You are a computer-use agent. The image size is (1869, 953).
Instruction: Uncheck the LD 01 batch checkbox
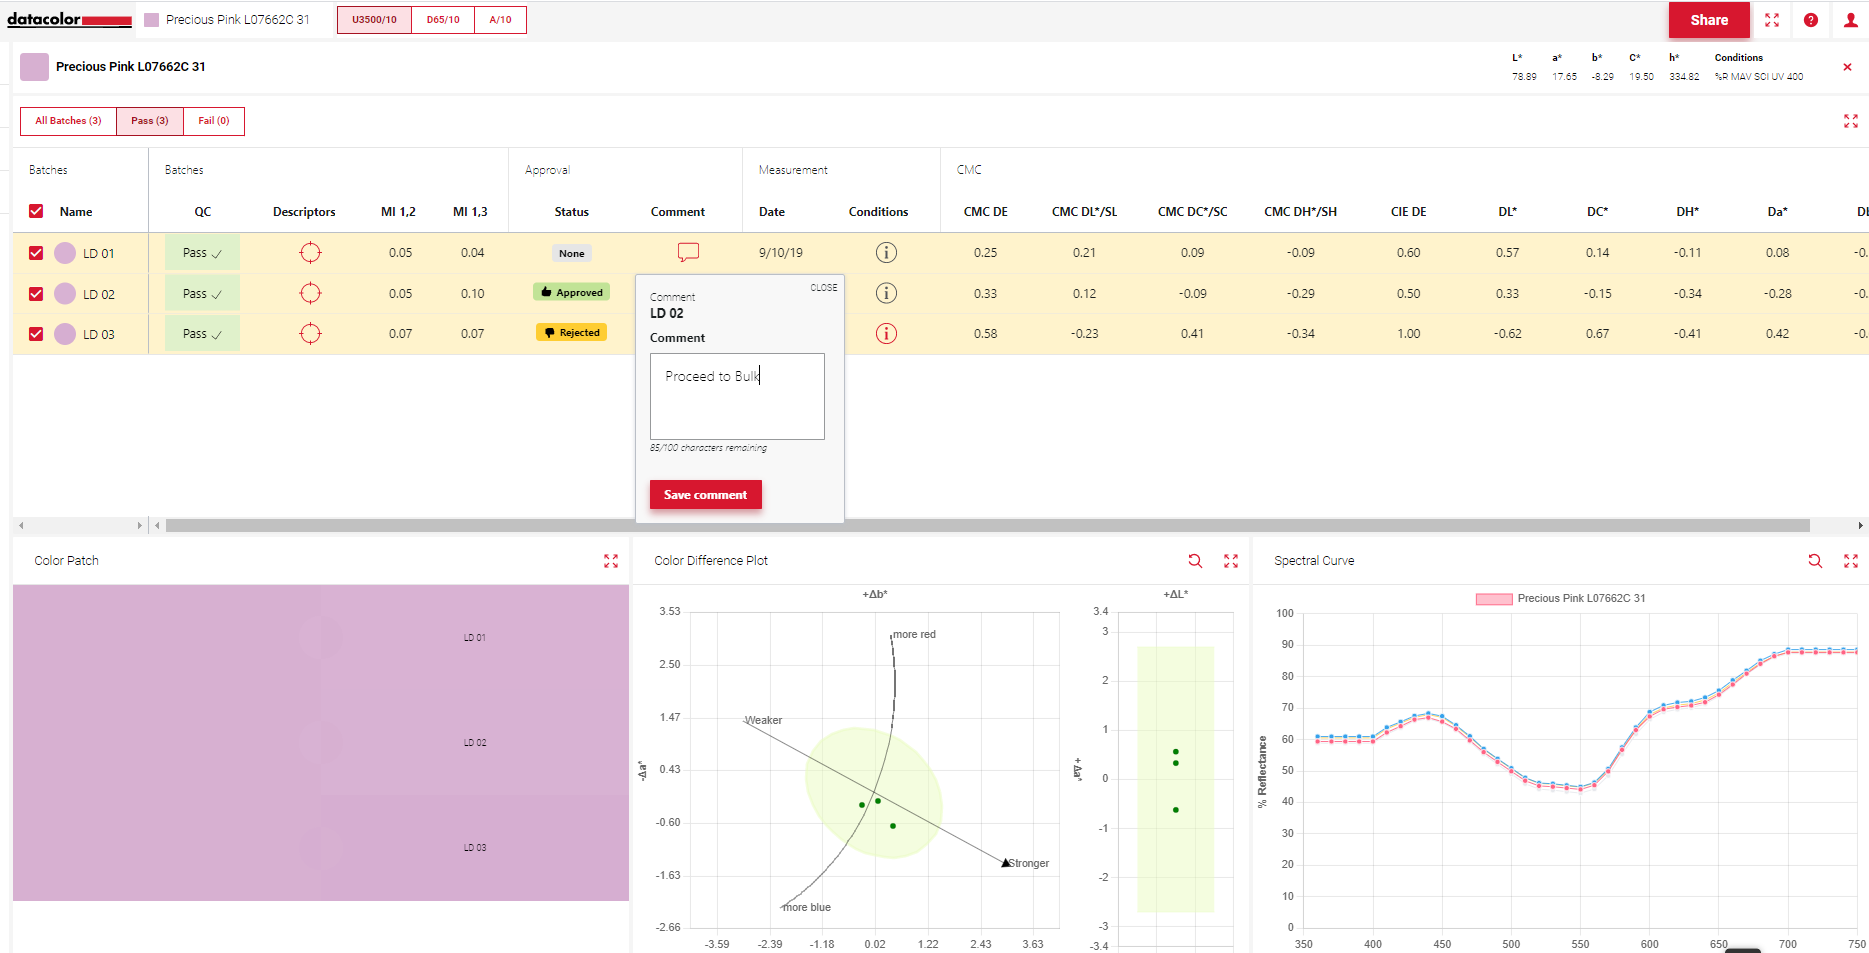pos(36,253)
